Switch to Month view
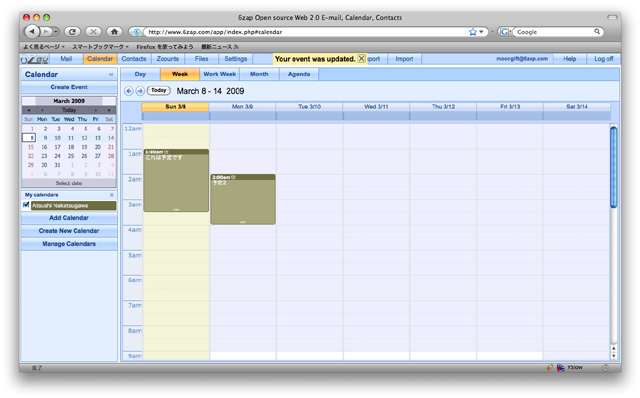 [259, 74]
